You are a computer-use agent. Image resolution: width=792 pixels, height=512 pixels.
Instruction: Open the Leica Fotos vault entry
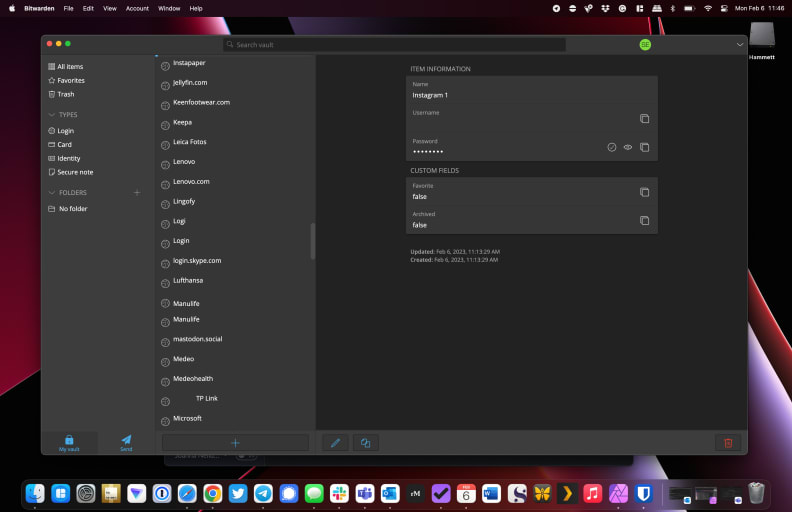[234, 143]
